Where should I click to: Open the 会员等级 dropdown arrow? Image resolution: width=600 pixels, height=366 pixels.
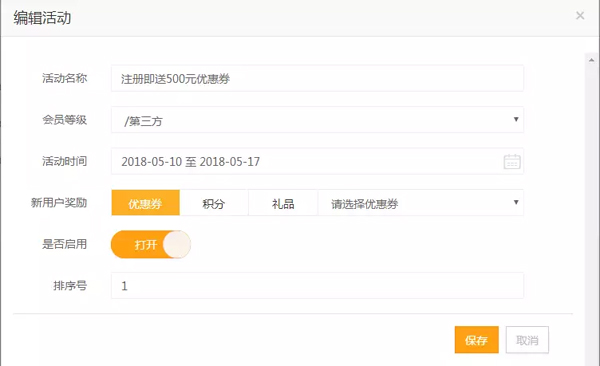pos(516,119)
